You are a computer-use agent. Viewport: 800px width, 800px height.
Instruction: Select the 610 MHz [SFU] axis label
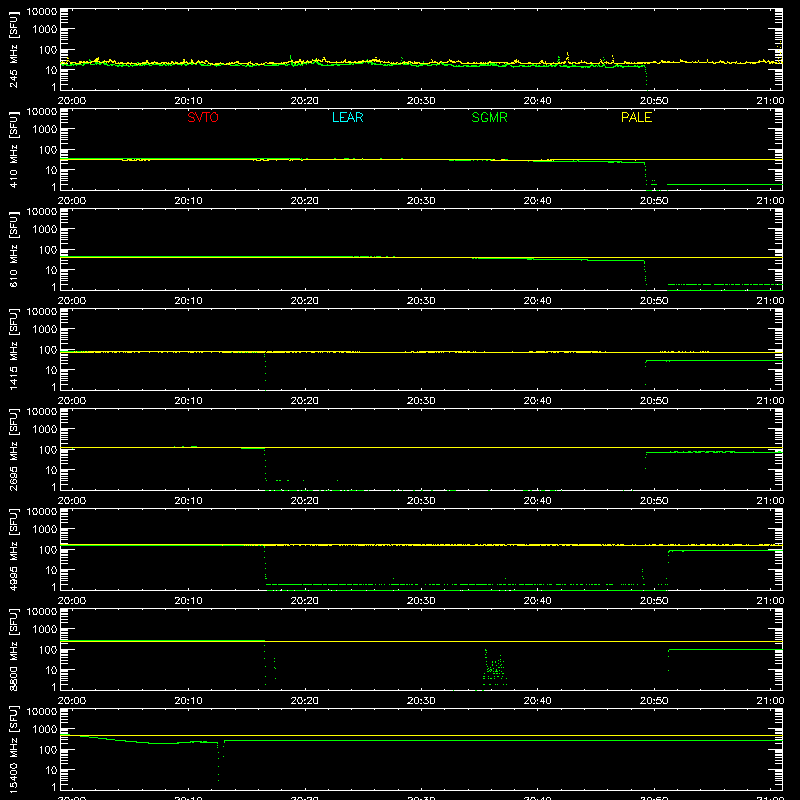pyautogui.click(x=13, y=251)
